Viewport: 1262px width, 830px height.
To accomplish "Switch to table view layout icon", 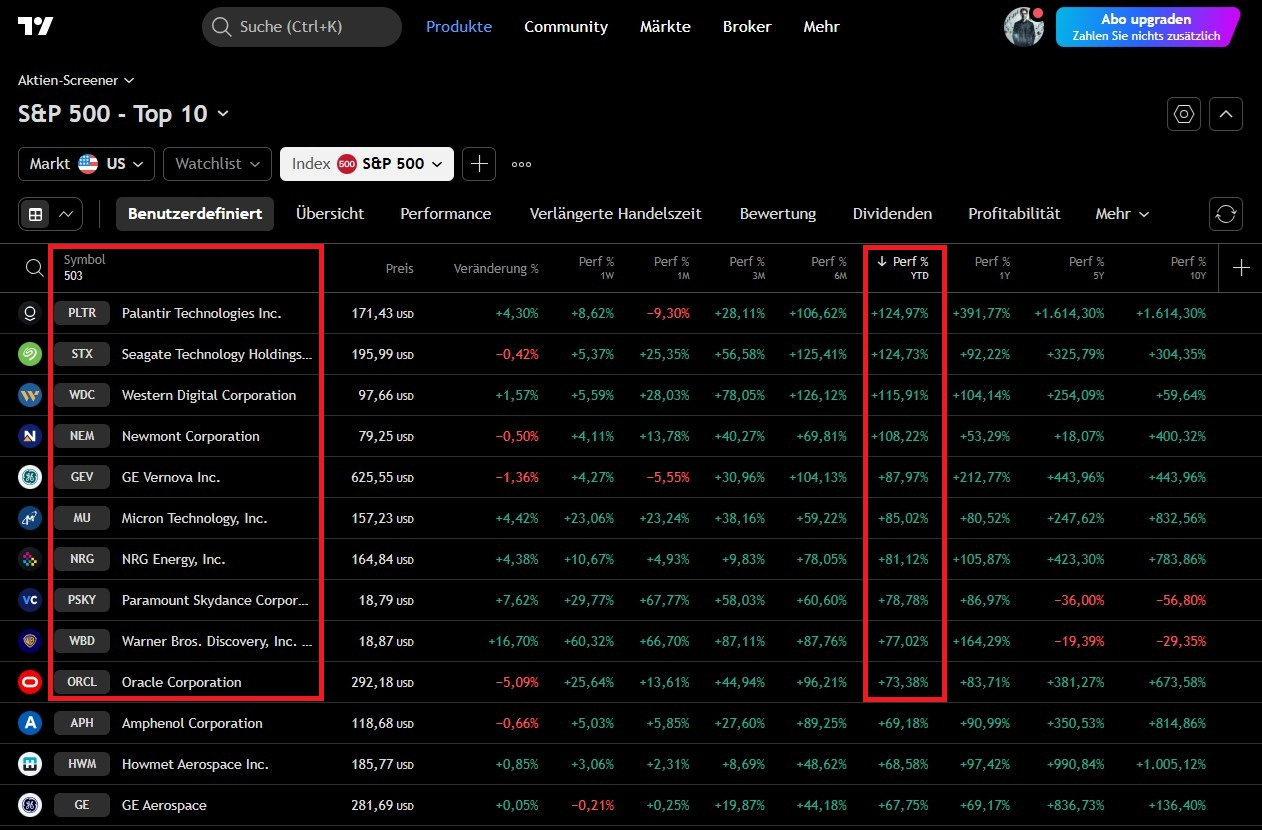I will [36, 214].
